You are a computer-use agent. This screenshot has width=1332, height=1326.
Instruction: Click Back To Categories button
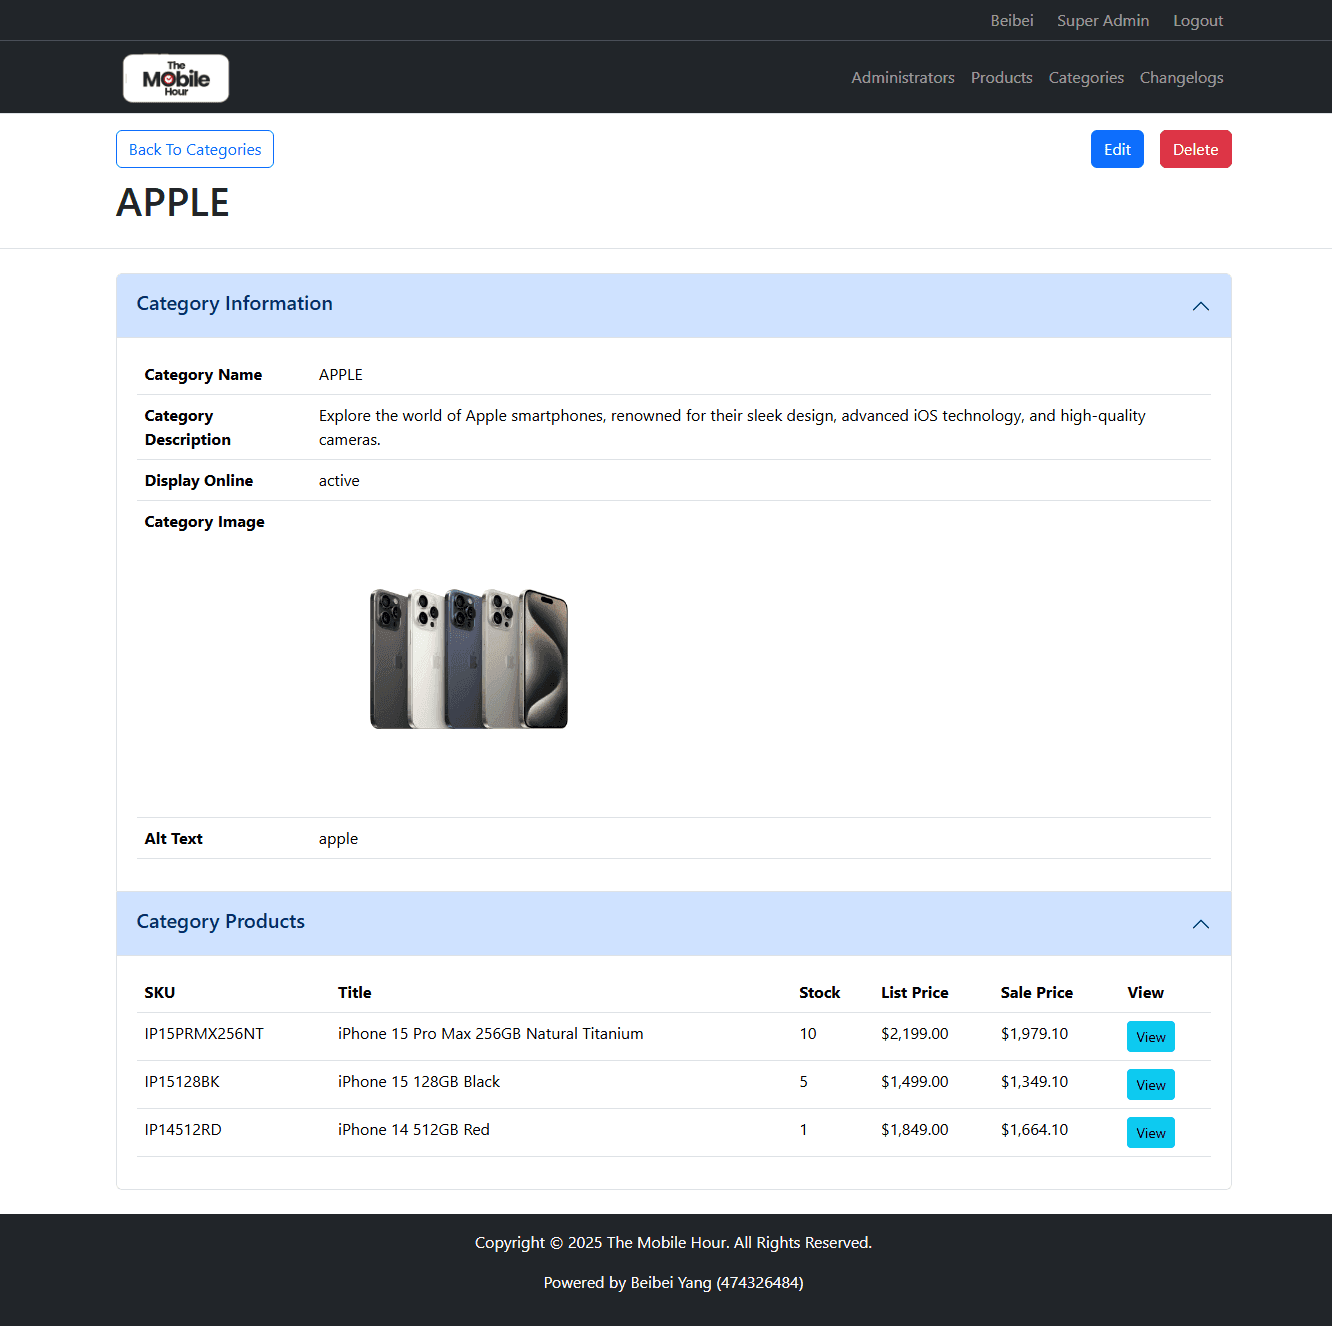[195, 149]
